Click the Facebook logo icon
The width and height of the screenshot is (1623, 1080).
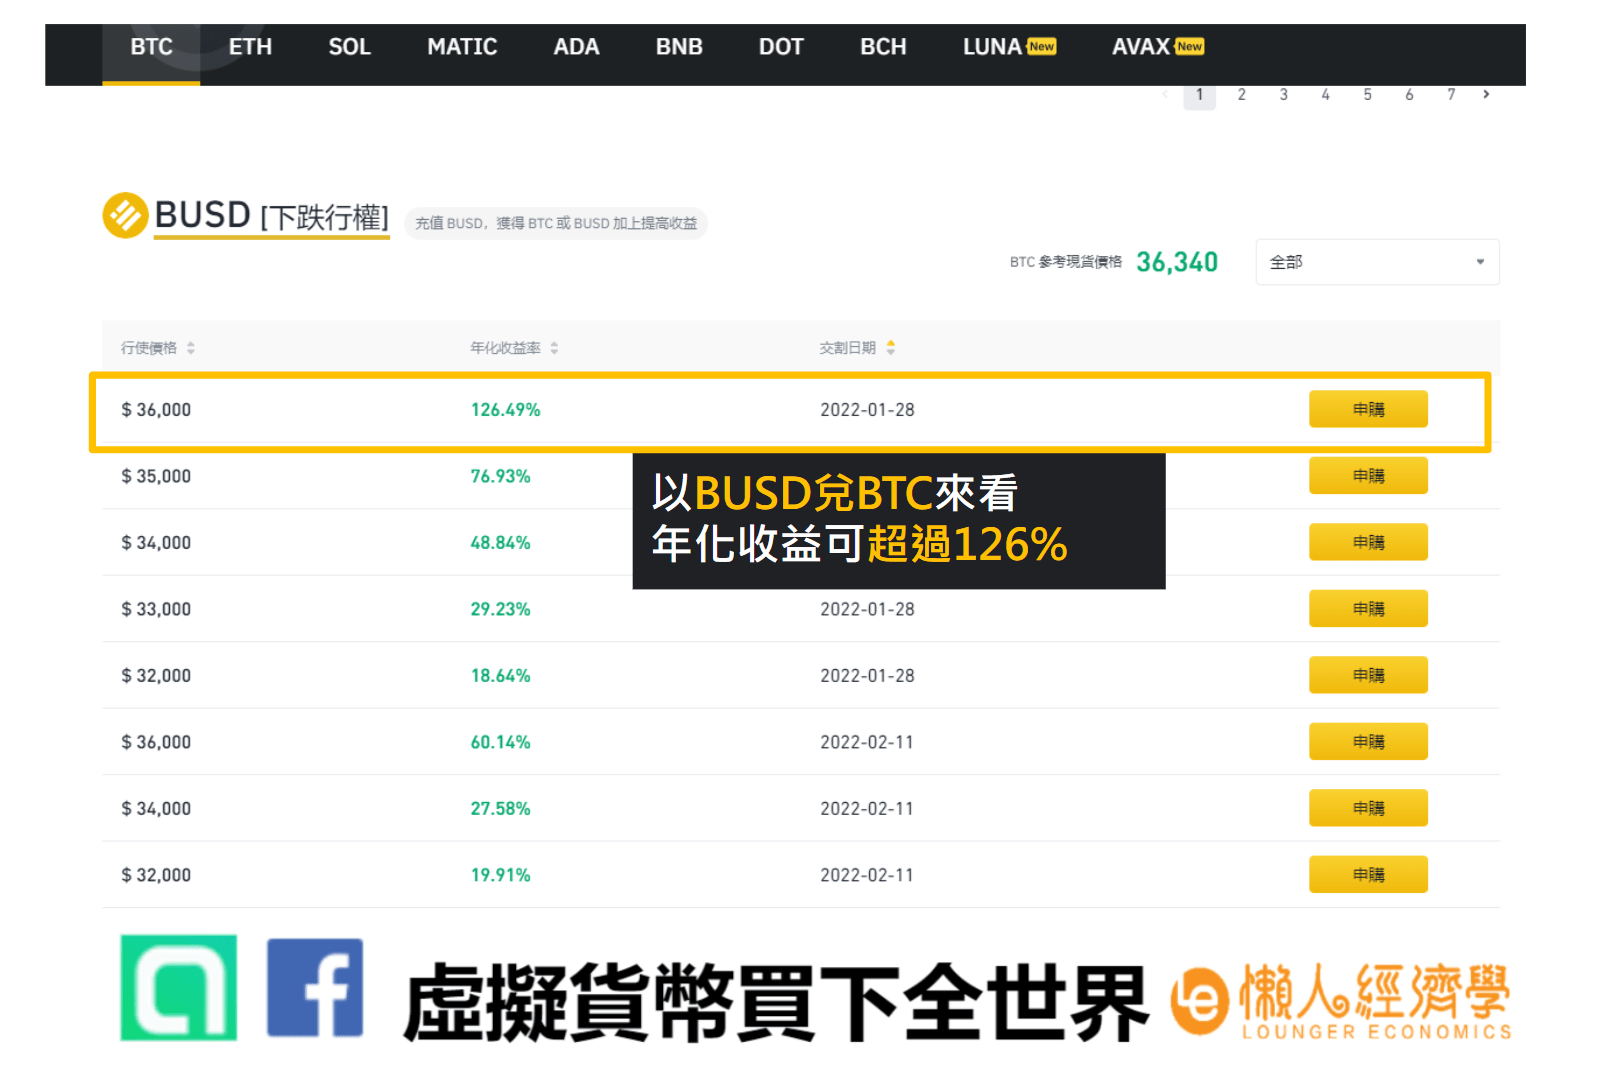click(x=315, y=988)
